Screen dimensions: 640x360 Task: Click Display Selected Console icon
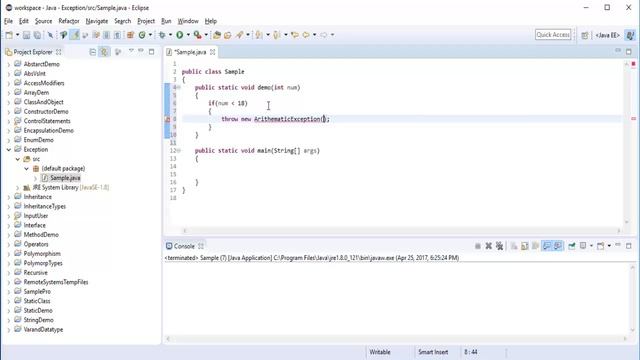coord(583,246)
